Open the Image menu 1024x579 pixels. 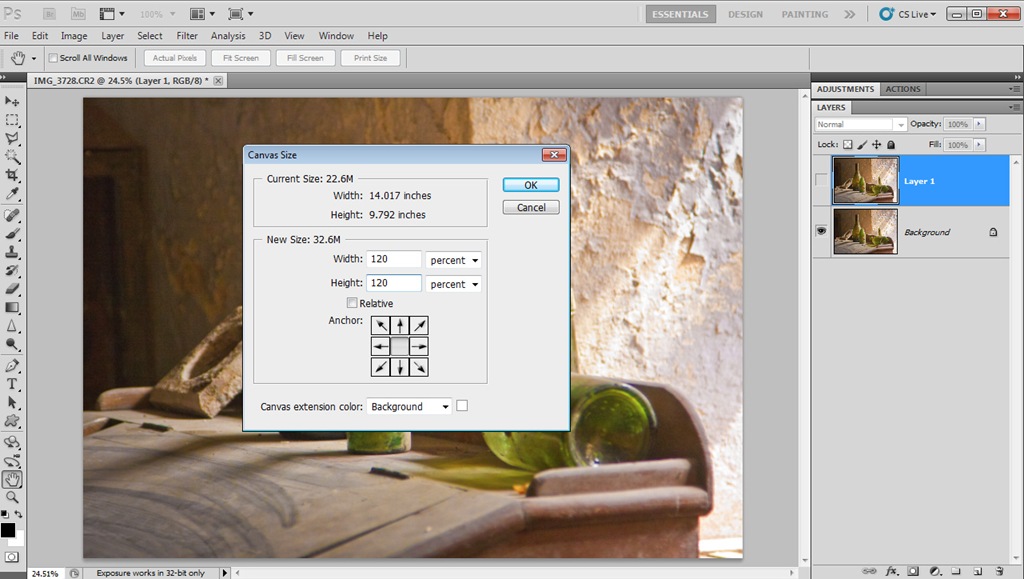[74, 35]
